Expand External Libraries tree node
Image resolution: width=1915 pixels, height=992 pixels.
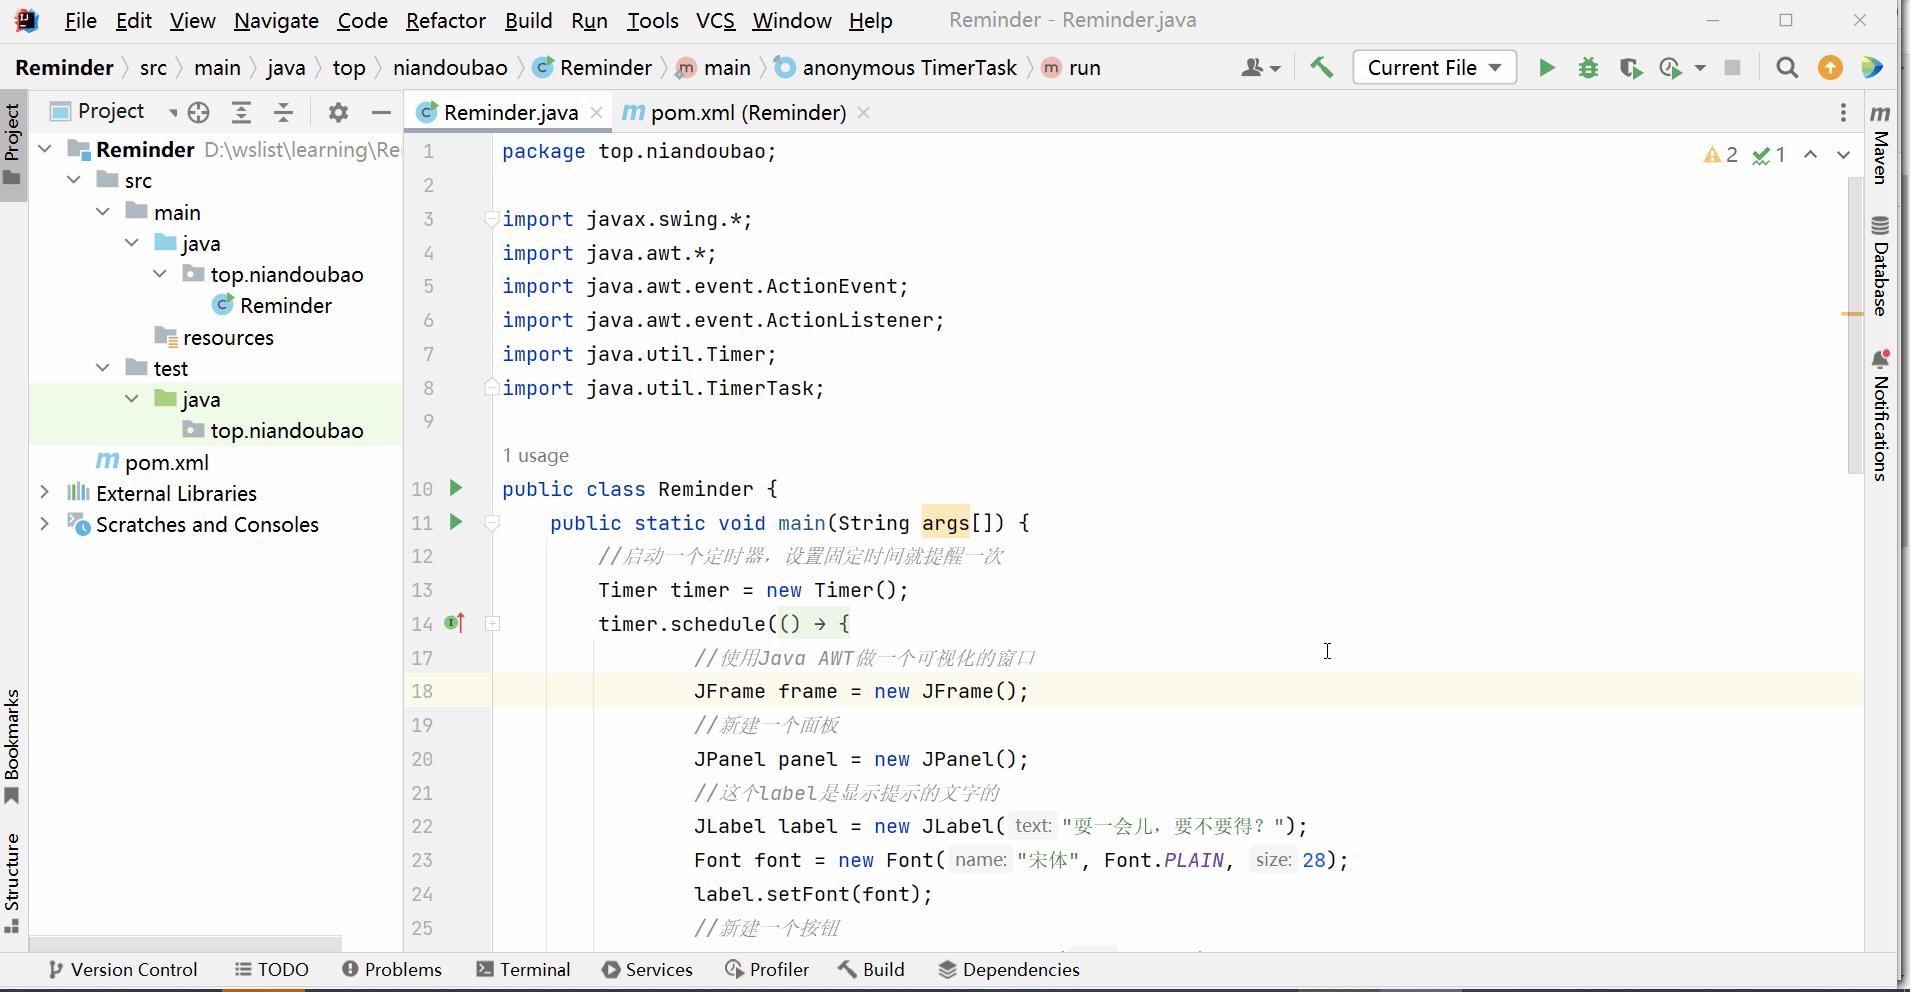tap(44, 493)
